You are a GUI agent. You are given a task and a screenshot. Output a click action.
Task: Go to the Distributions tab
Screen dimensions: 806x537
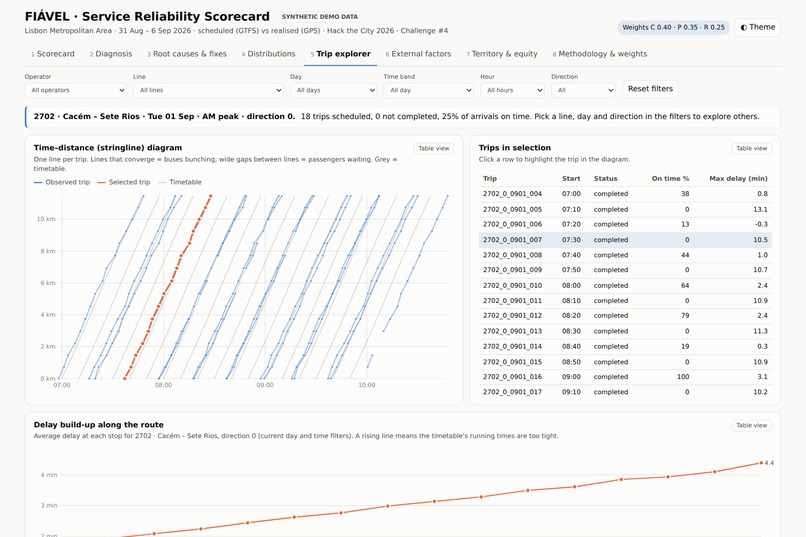click(x=268, y=54)
